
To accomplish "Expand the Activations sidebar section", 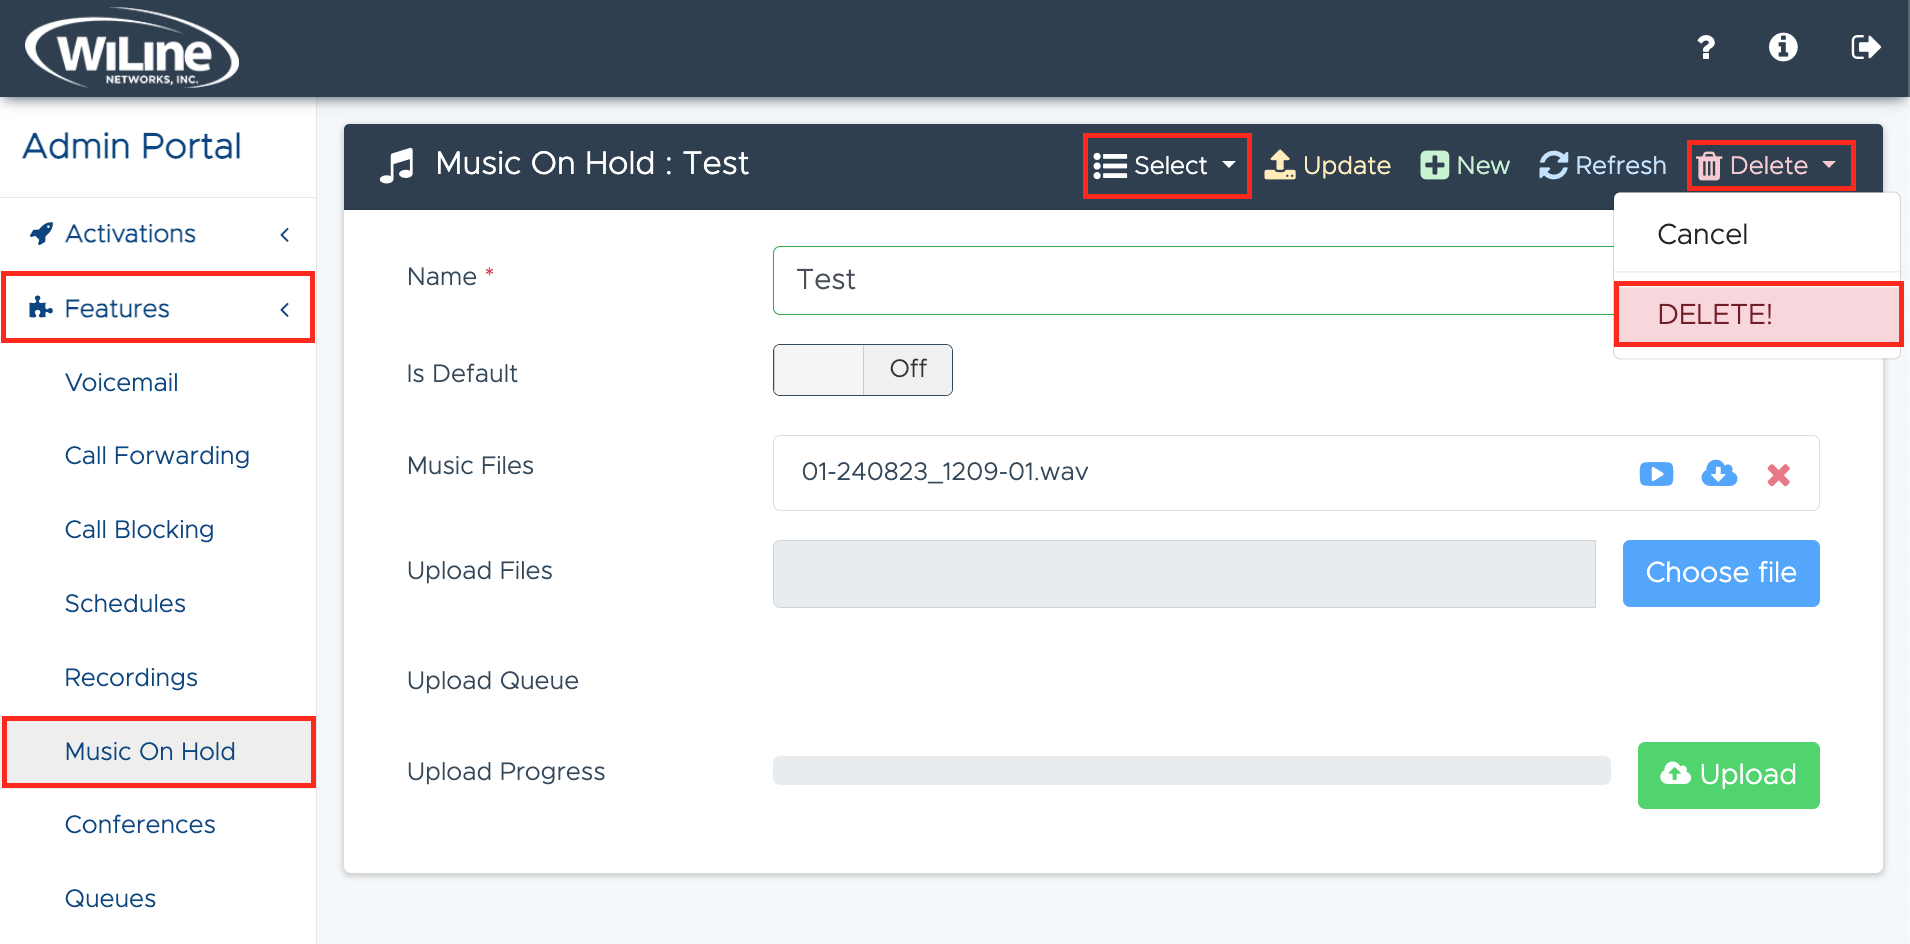I will point(158,234).
